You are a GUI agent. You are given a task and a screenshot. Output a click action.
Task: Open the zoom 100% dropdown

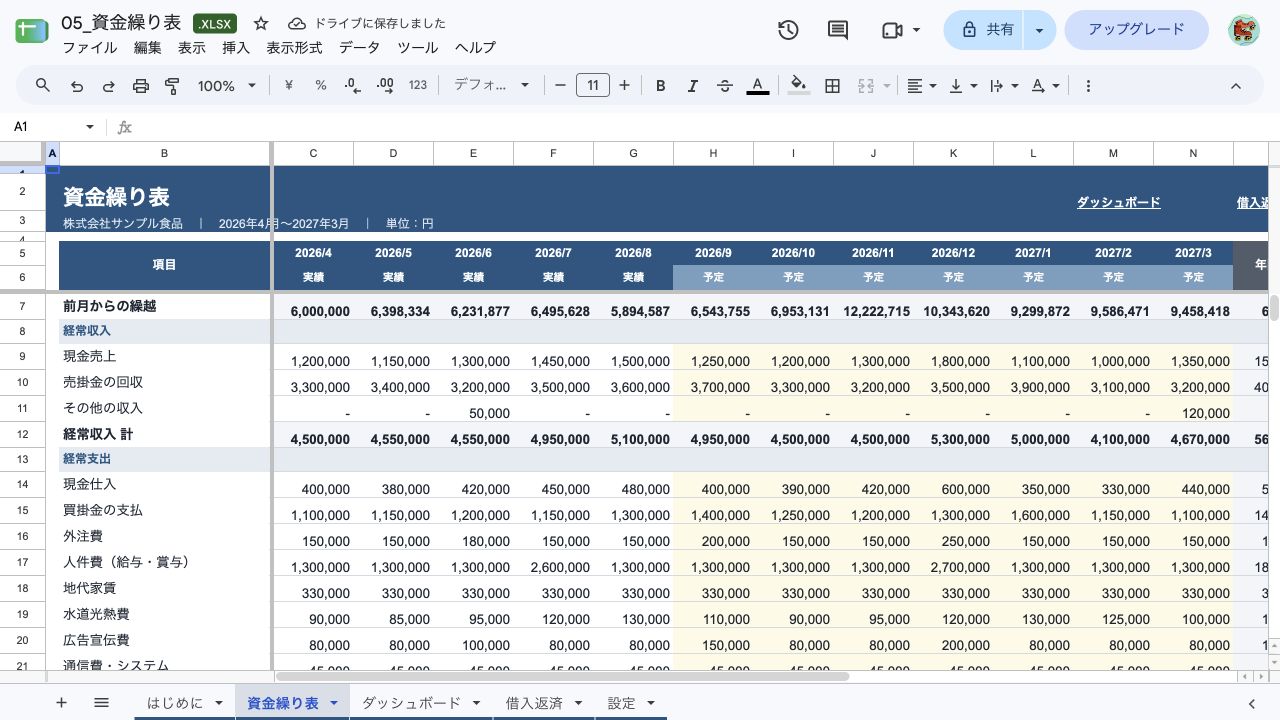(227, 86)
